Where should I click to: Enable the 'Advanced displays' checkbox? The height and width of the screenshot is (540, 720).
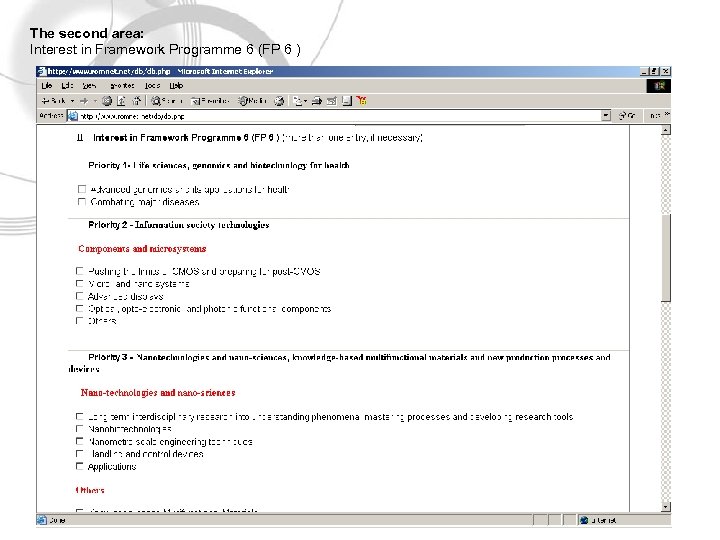tap(79, 296)
